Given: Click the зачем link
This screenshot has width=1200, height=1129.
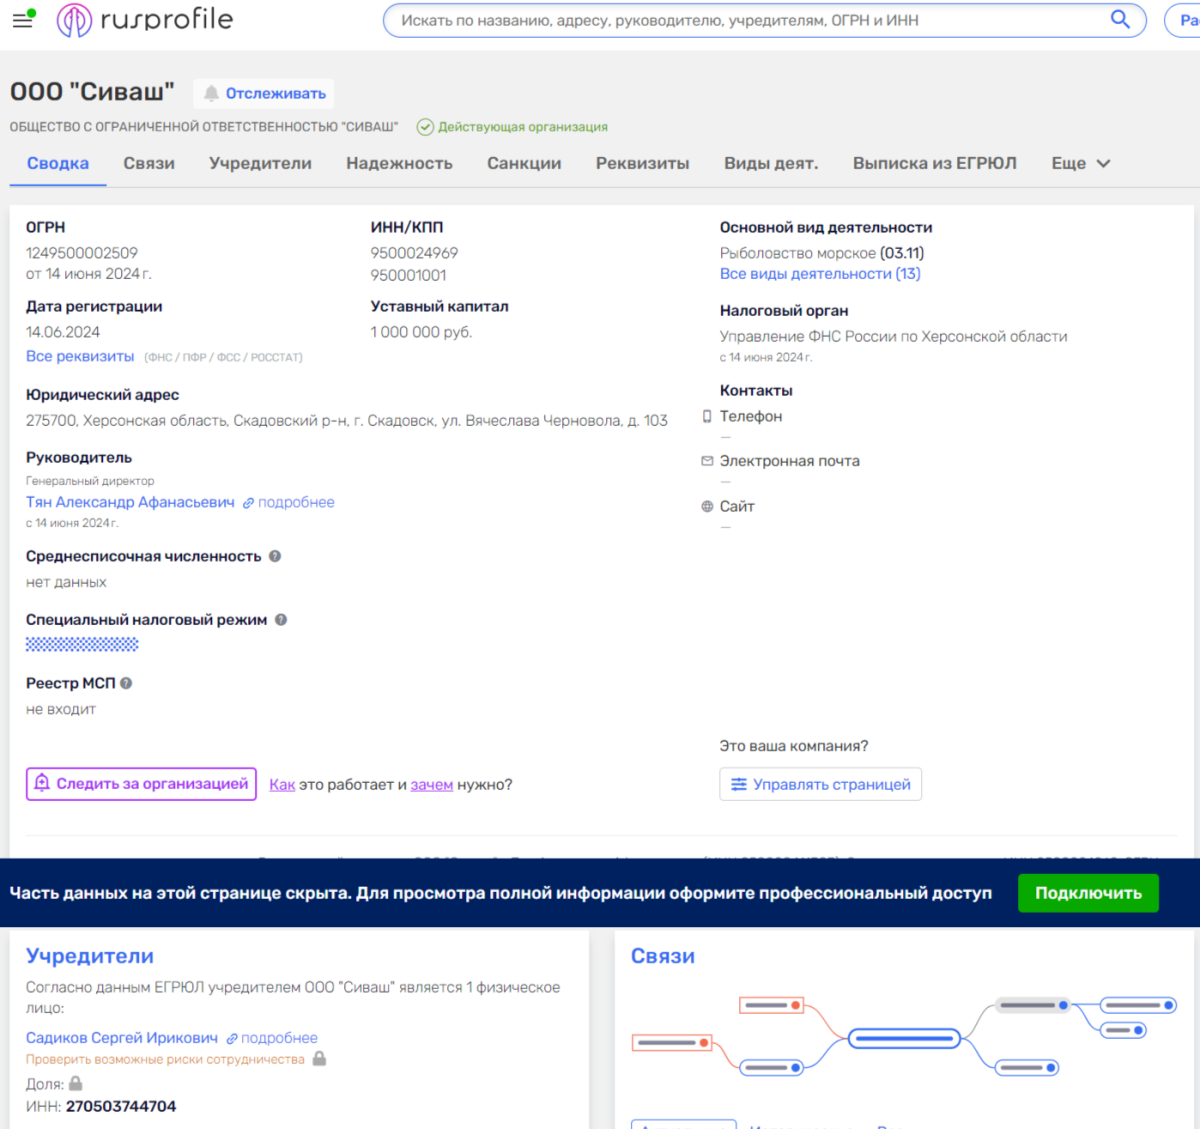Looking at the screenshot, I should tap(432, 785).
